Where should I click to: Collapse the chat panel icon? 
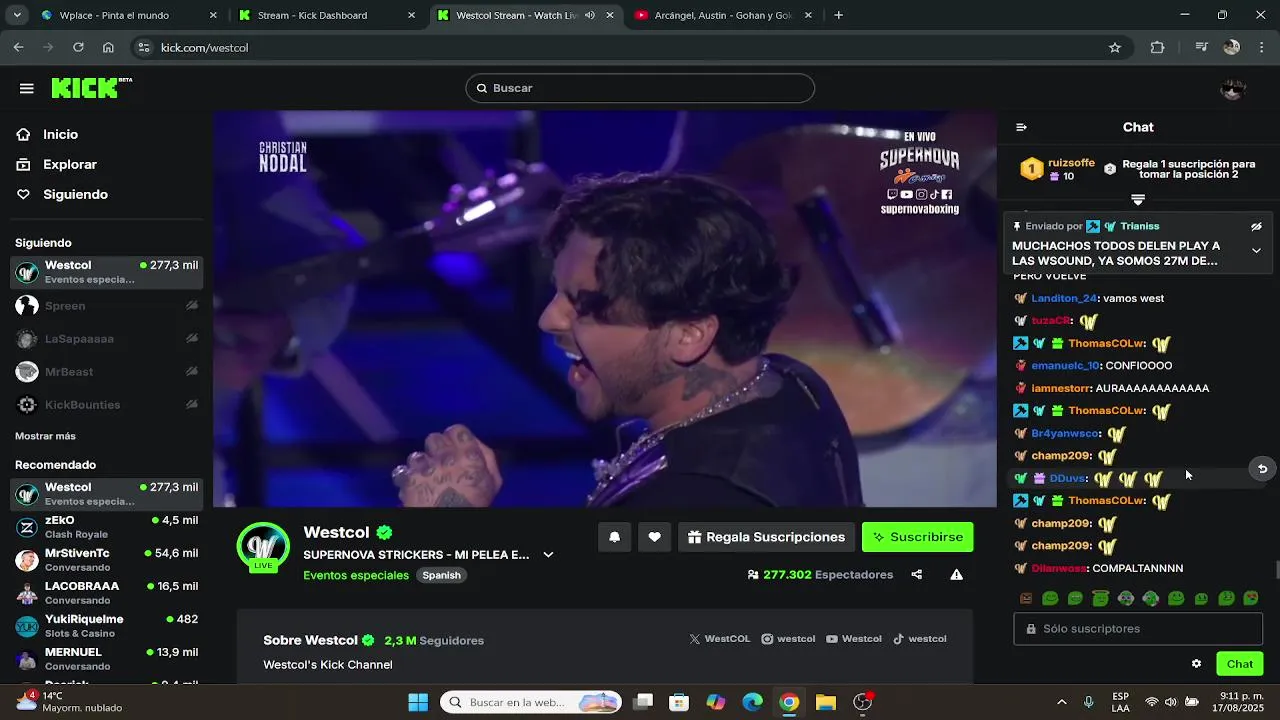tap(1021, 127)
